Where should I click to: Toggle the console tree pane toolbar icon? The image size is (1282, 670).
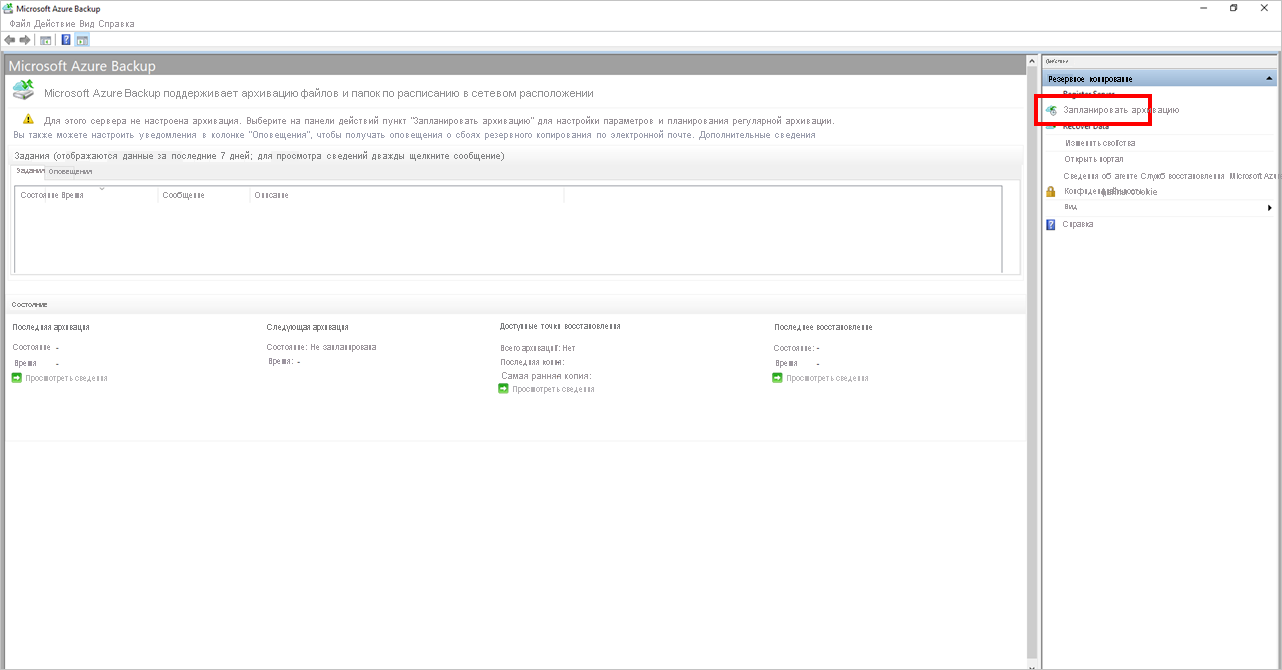[x=46, y=40]
